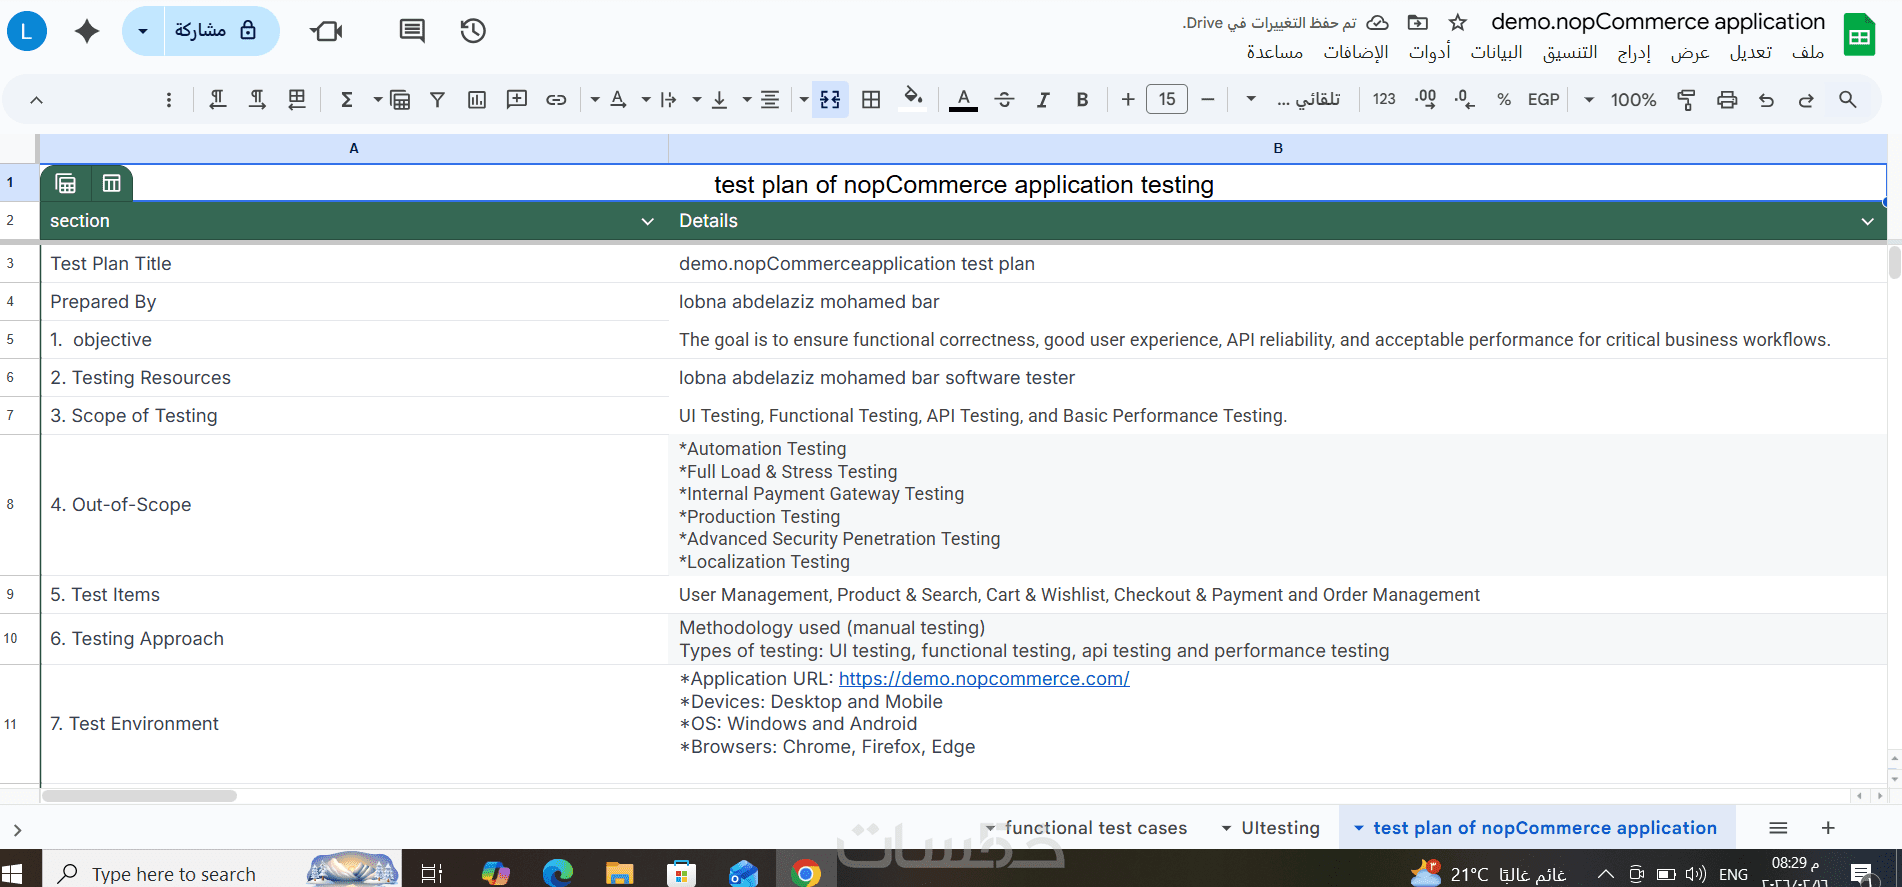
Task: Insert a chart from the toolbar
Action: tap(477, 100)
